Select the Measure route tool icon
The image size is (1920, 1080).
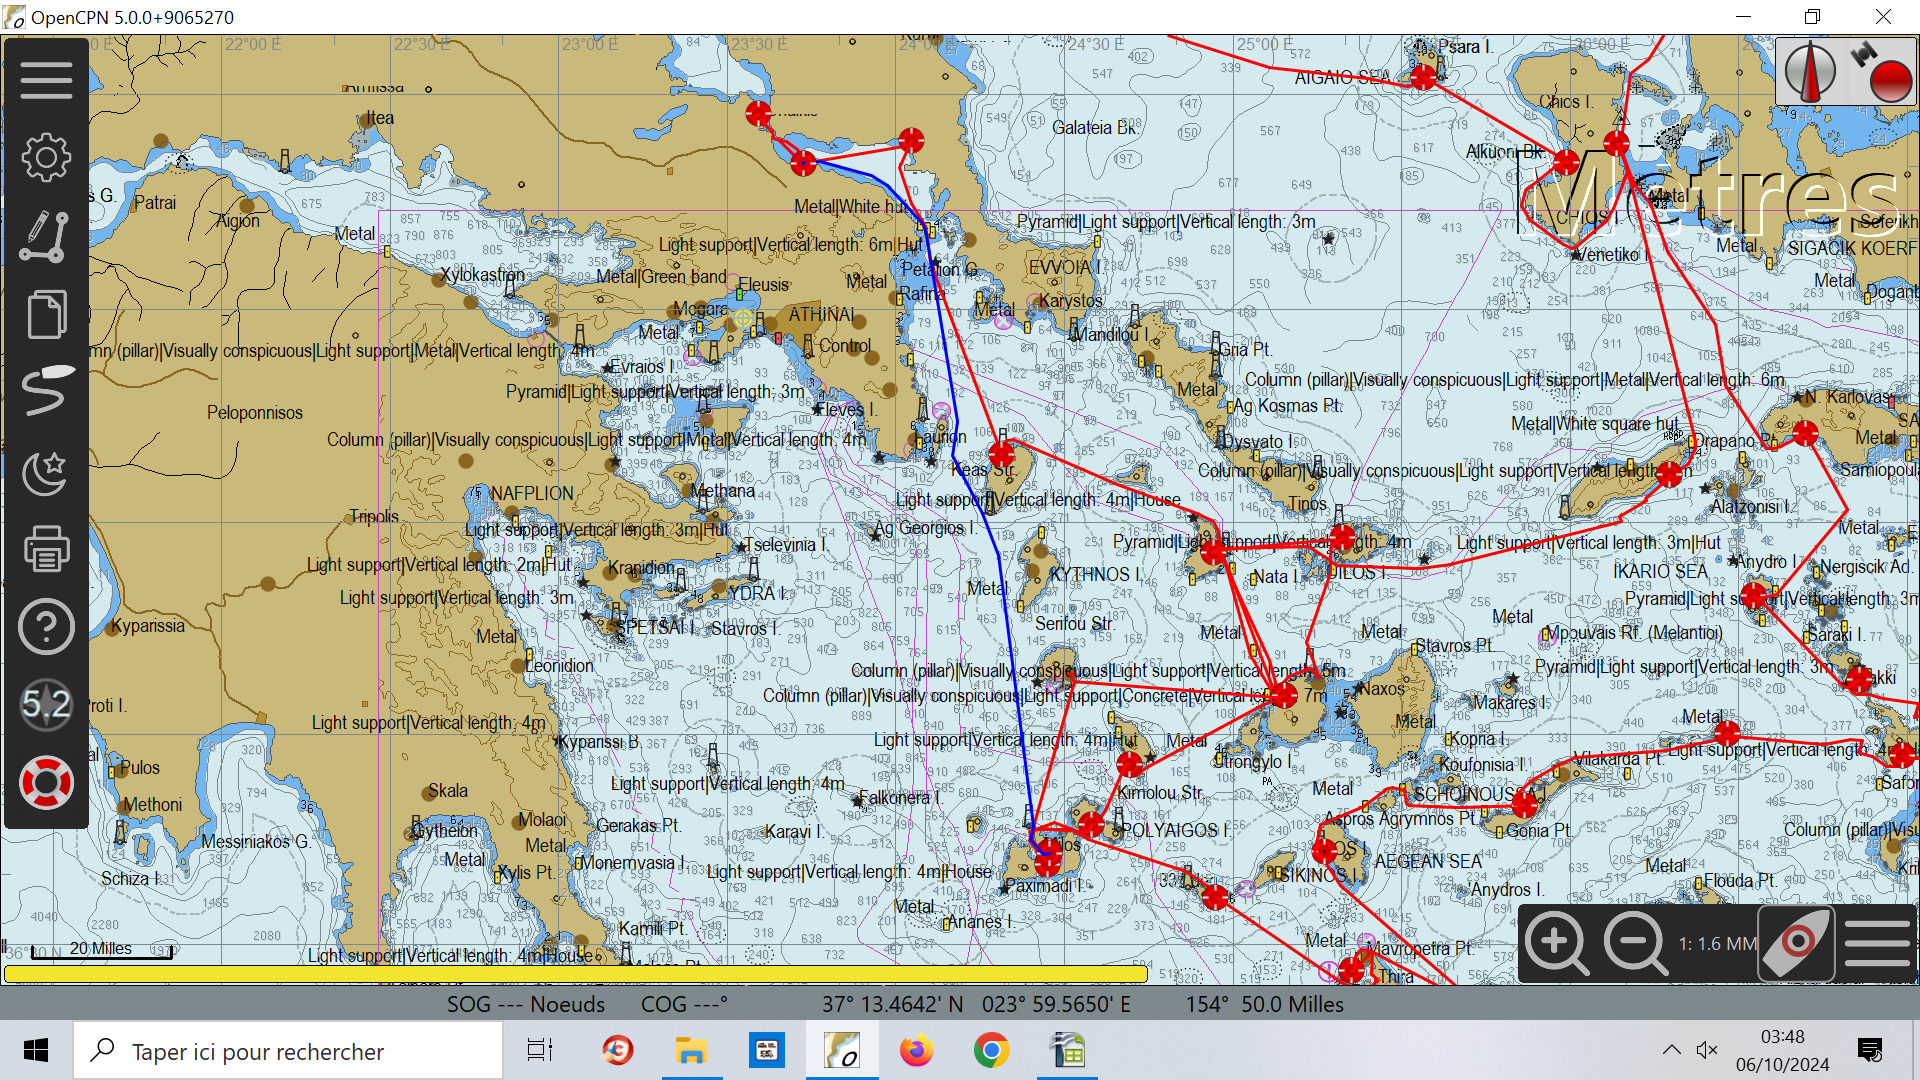click(x=46, y=237)
